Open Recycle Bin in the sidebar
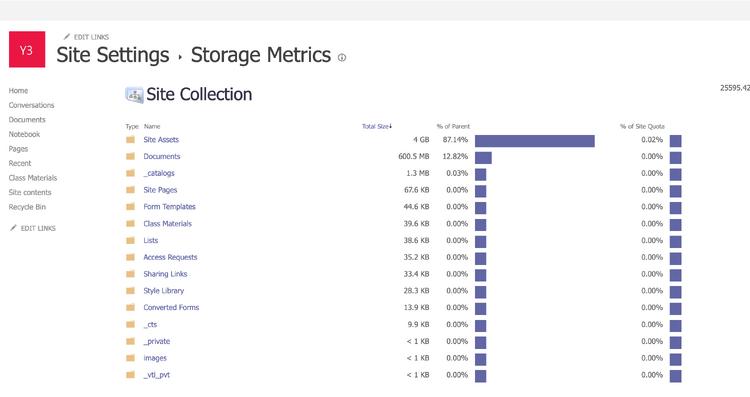 pyautogui.click(x=27, y=207)
